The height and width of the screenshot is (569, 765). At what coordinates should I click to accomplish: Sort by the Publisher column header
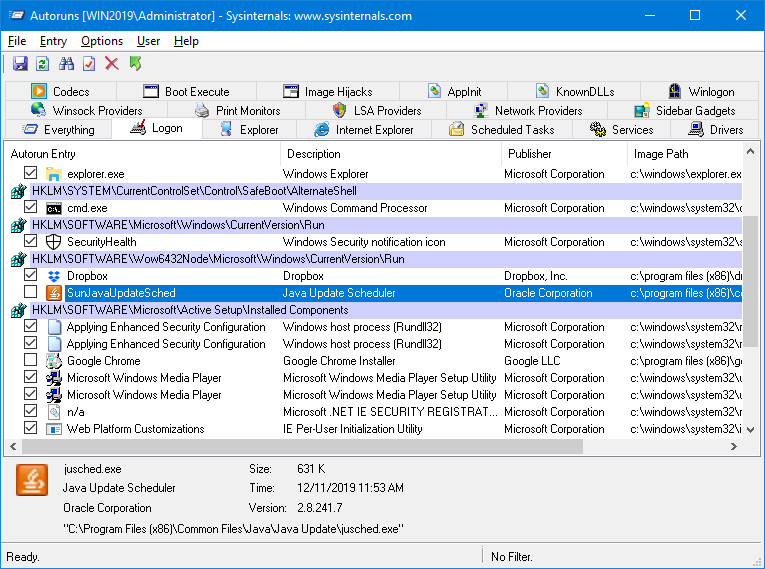click(x=564, y=154)
